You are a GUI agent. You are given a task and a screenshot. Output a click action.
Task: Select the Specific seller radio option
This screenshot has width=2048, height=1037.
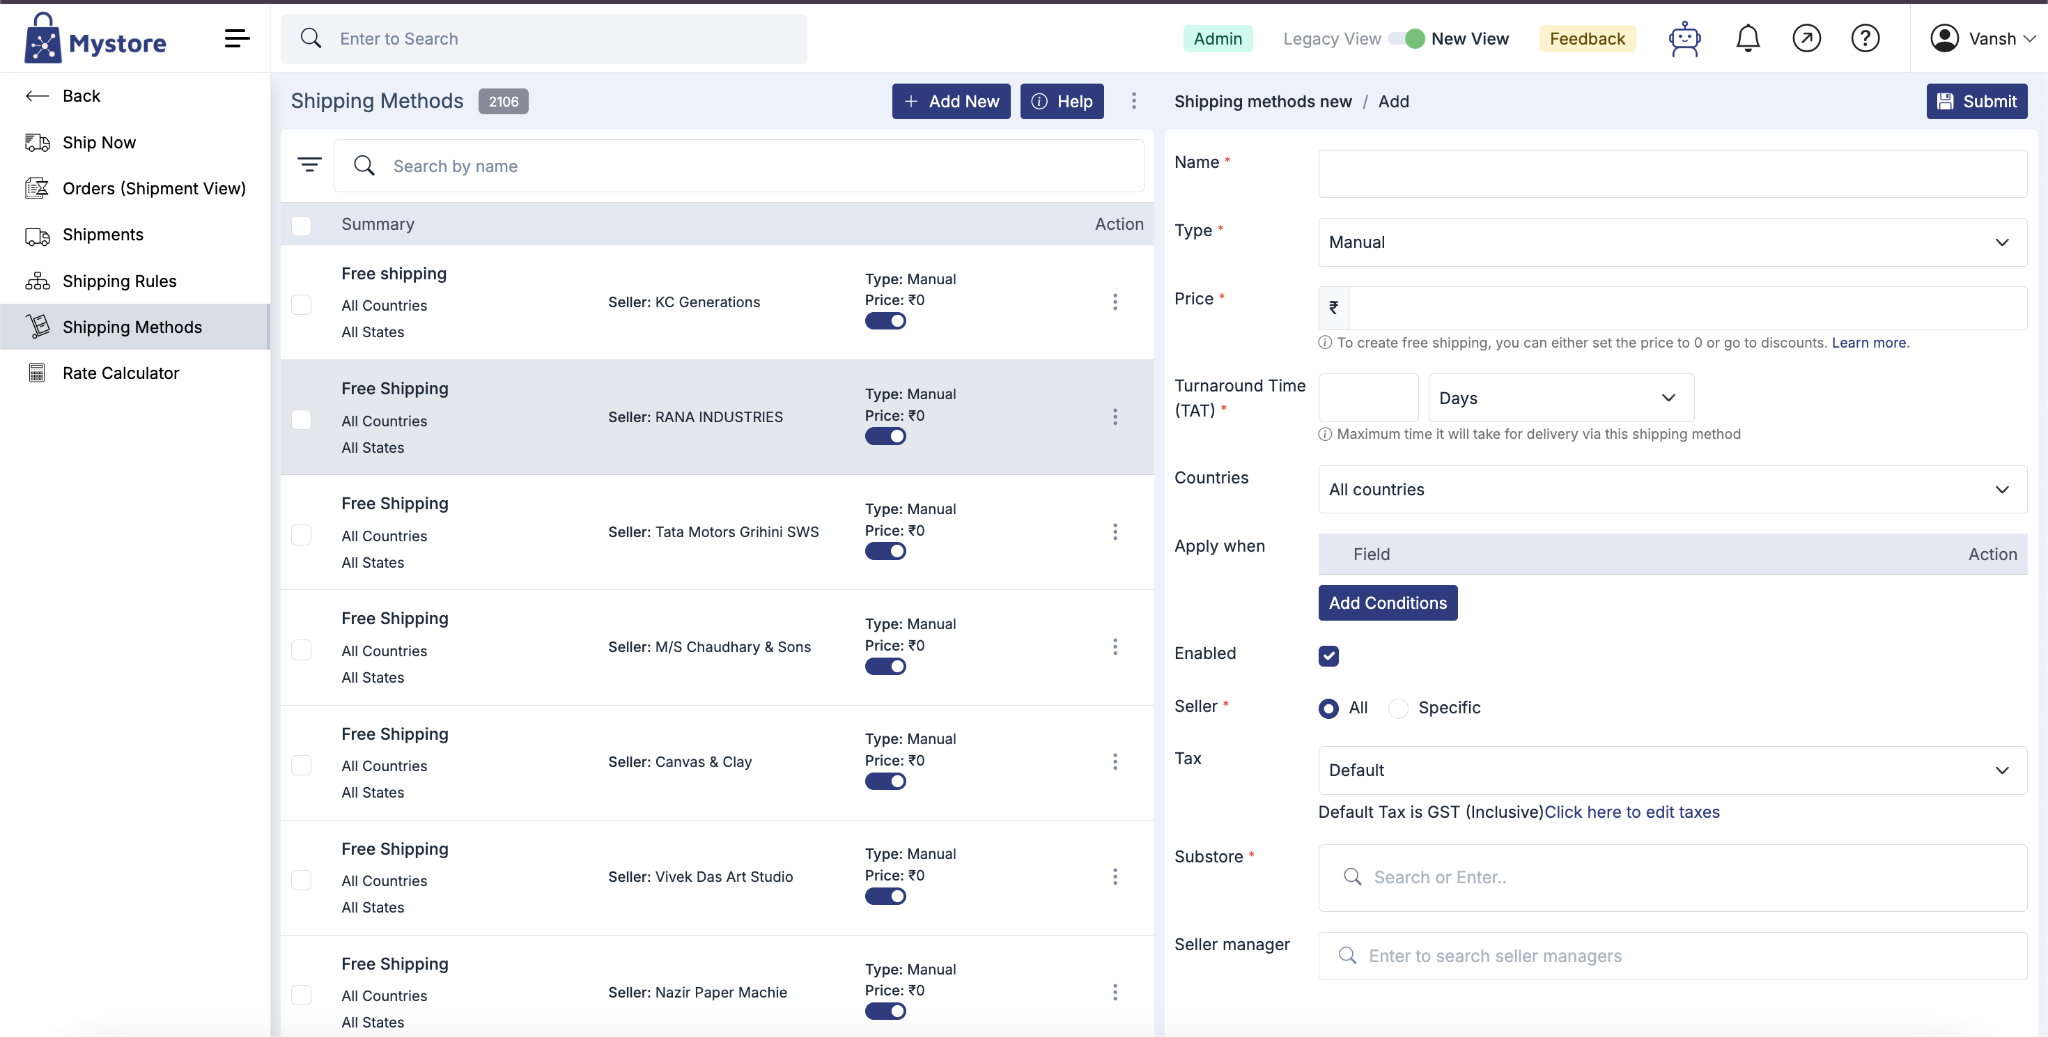coord(1399,708)
